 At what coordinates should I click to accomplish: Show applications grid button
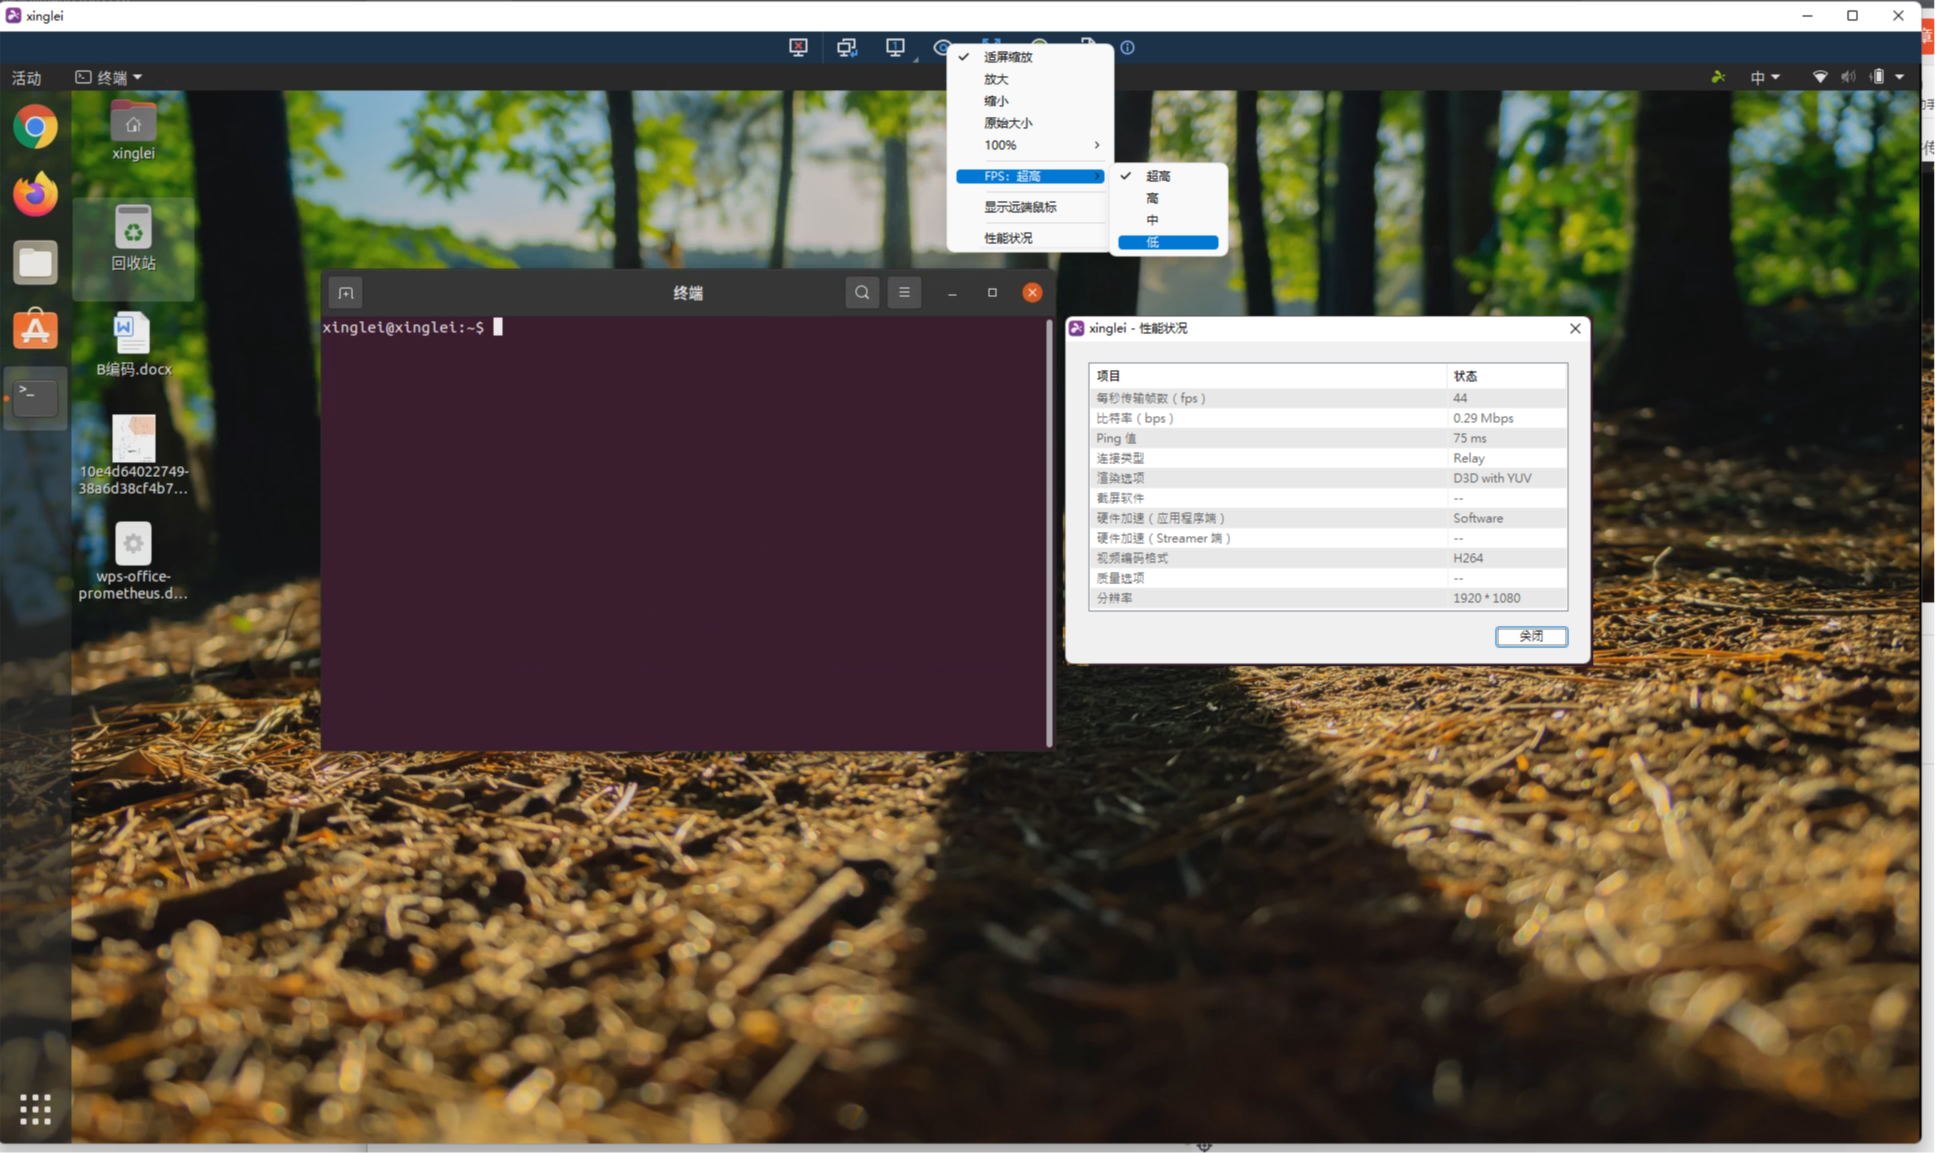tap(35, 1109)
